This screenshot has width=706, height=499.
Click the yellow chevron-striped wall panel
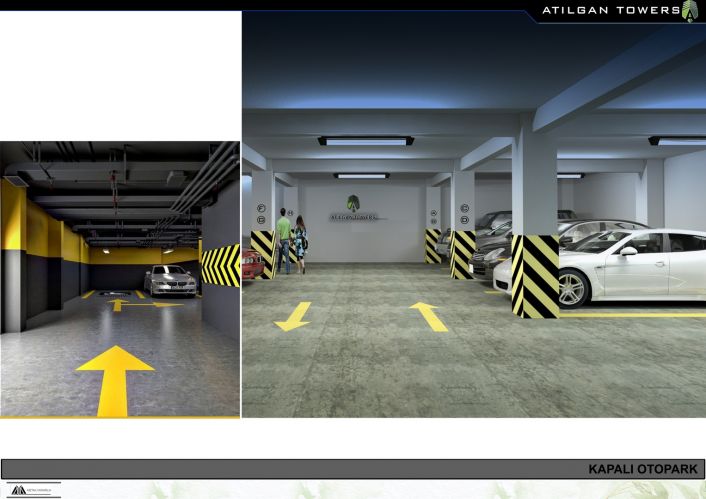click(221, 266)
